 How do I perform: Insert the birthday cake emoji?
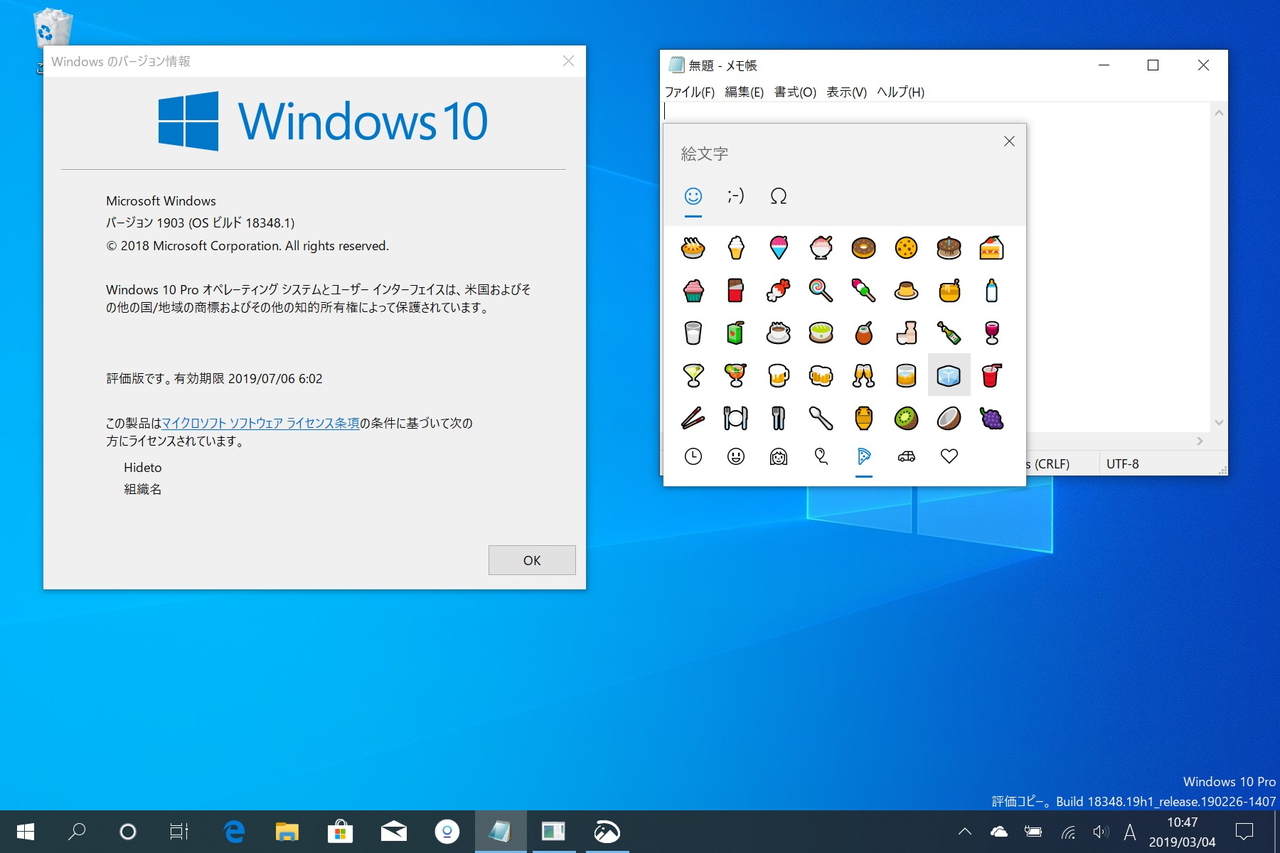point(948,247)
